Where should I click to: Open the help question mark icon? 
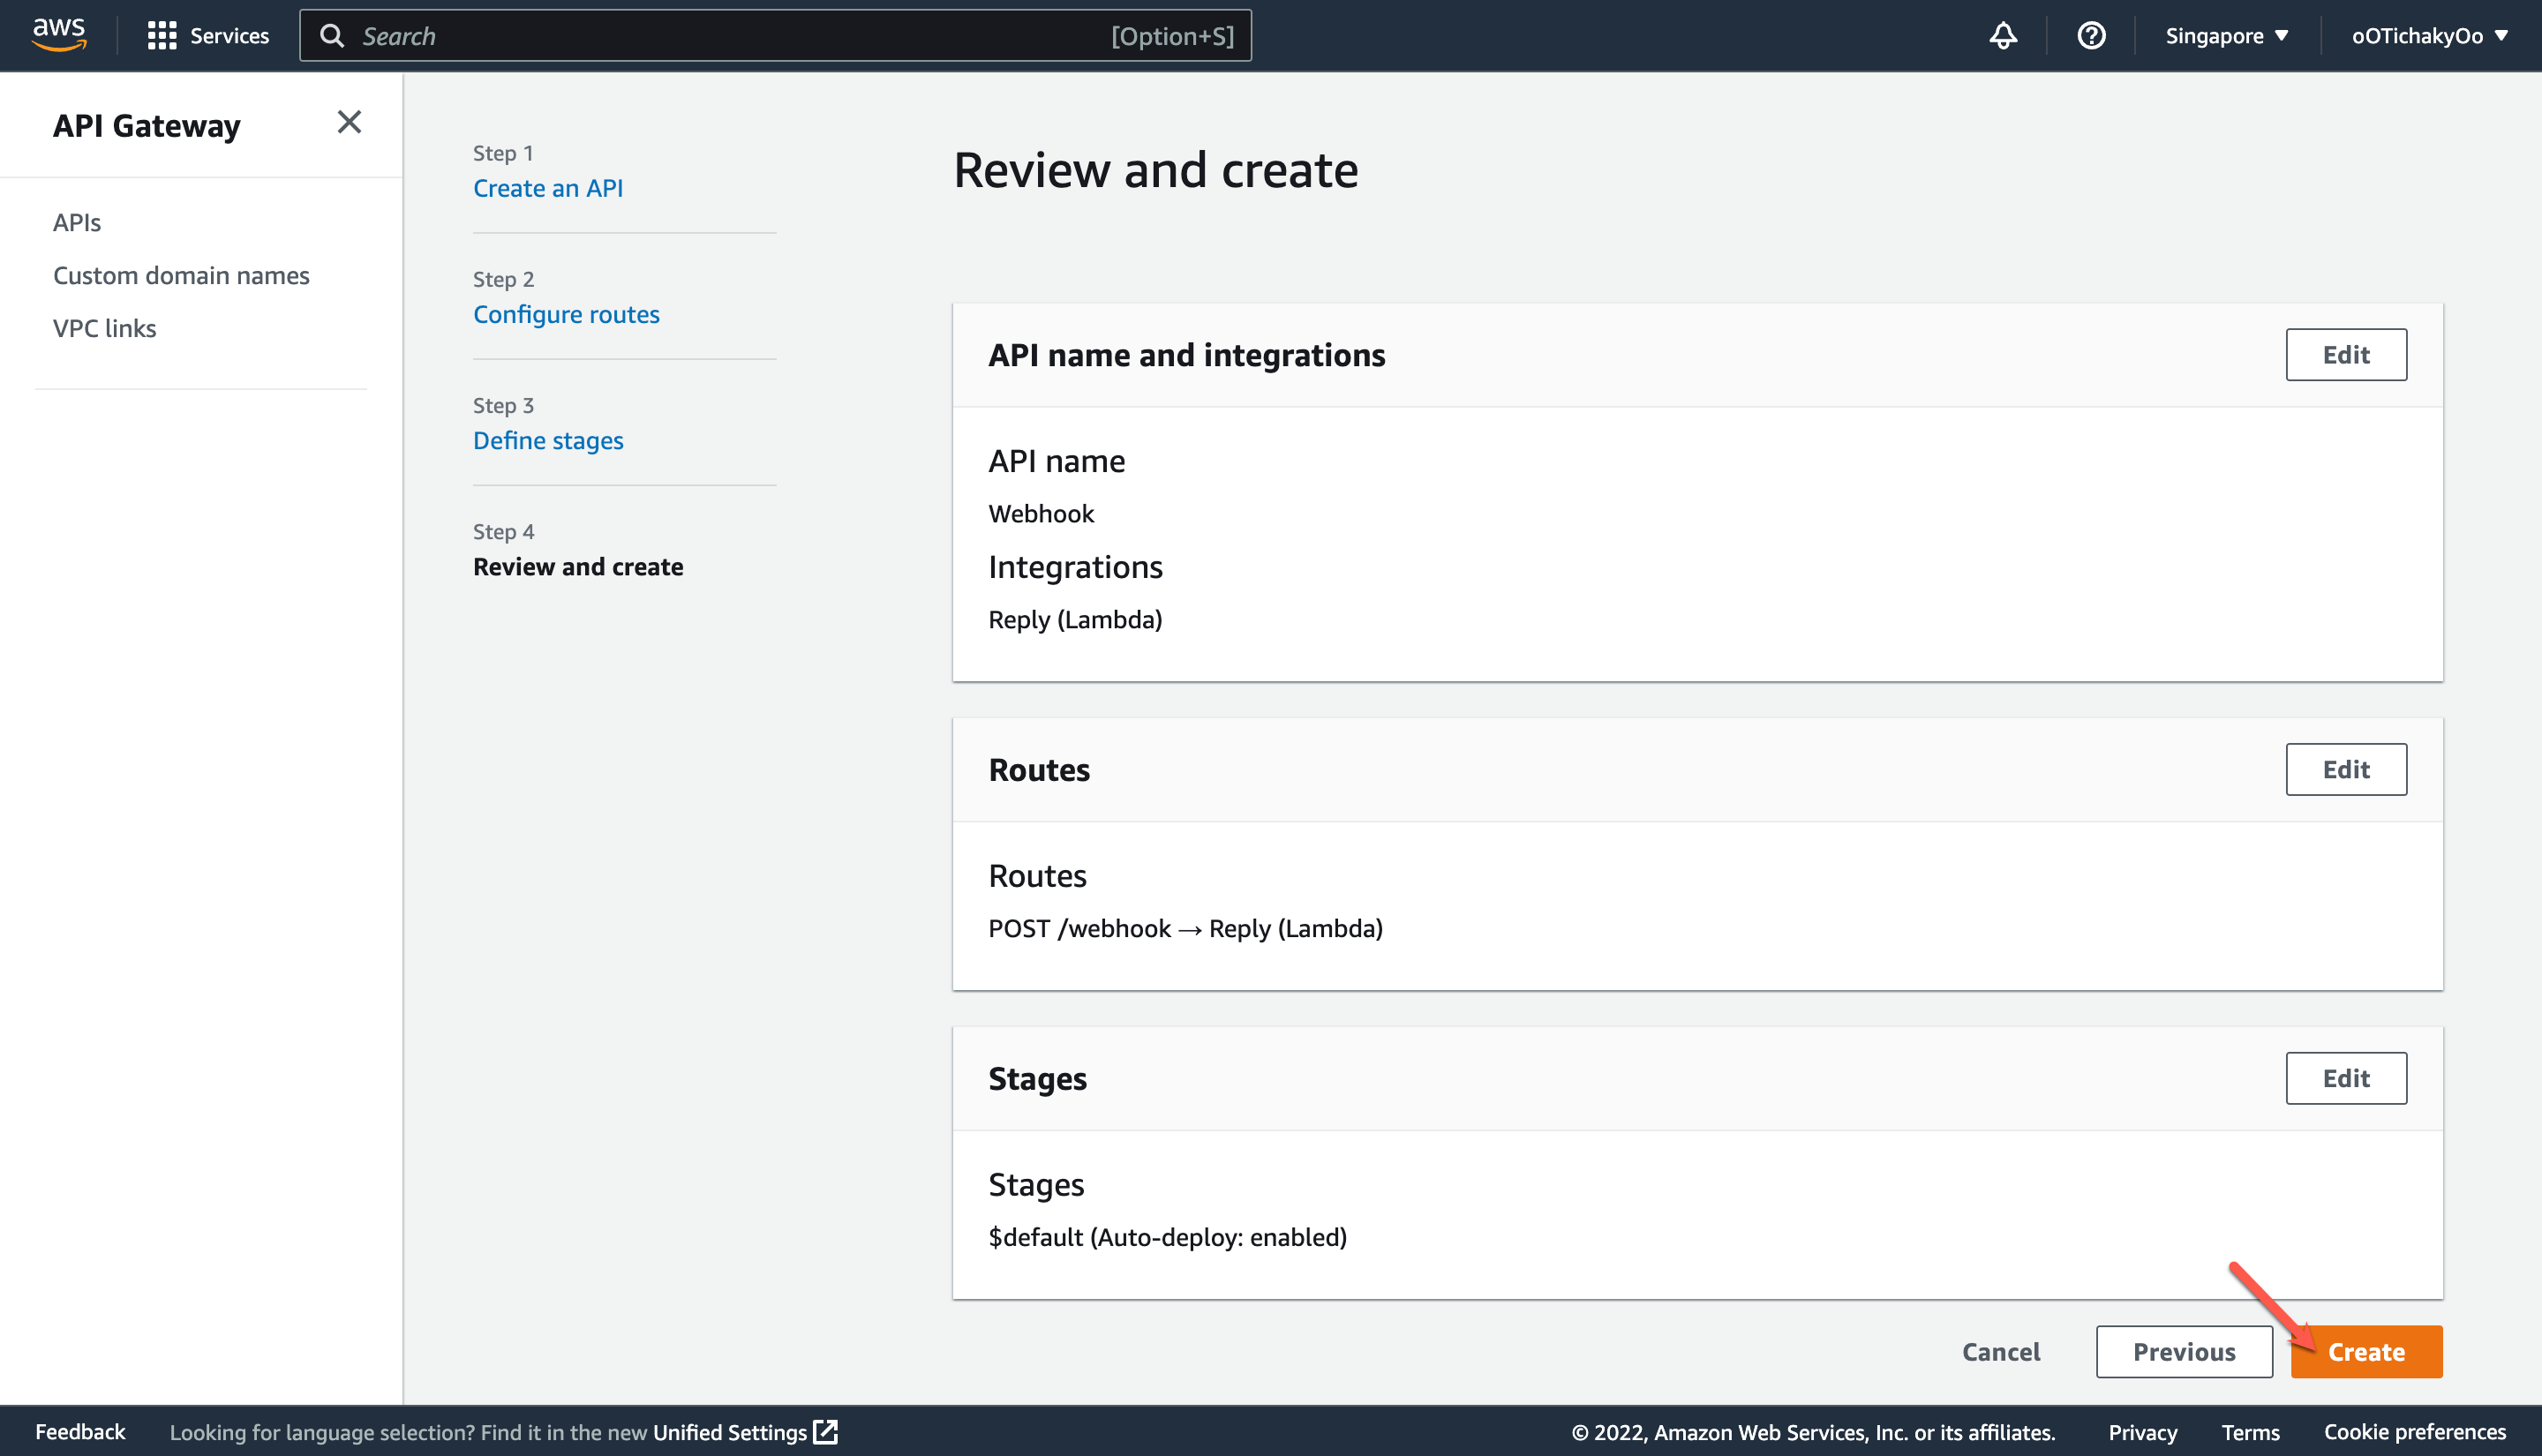point(2091,35)
